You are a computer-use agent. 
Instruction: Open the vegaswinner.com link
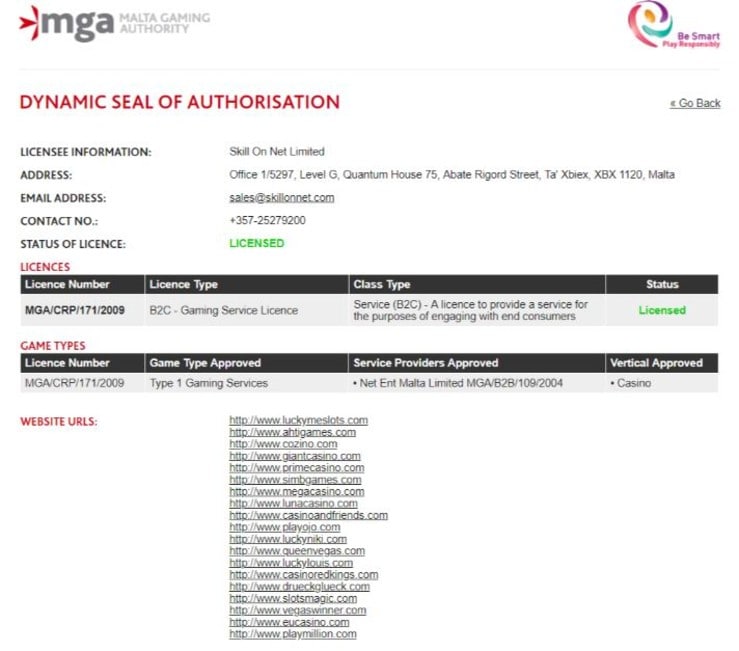pos(298,610)
